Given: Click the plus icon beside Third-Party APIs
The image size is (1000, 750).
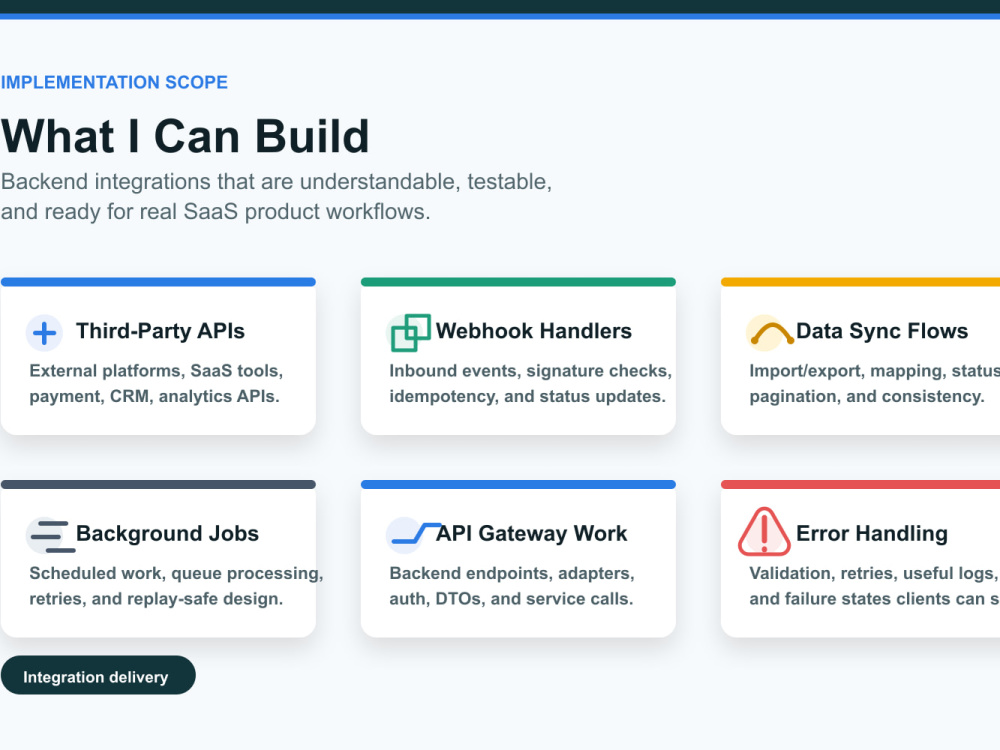Looking at the screenshot, I should [x=44, y=333].
